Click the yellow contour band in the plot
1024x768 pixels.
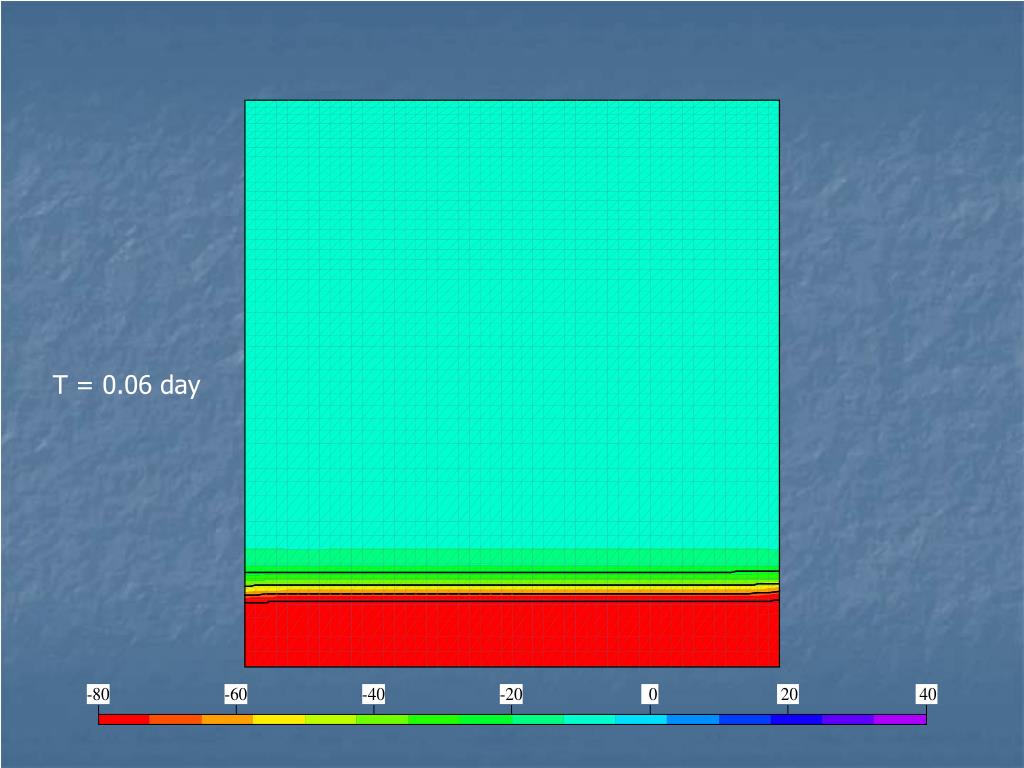tap(512, 589)
